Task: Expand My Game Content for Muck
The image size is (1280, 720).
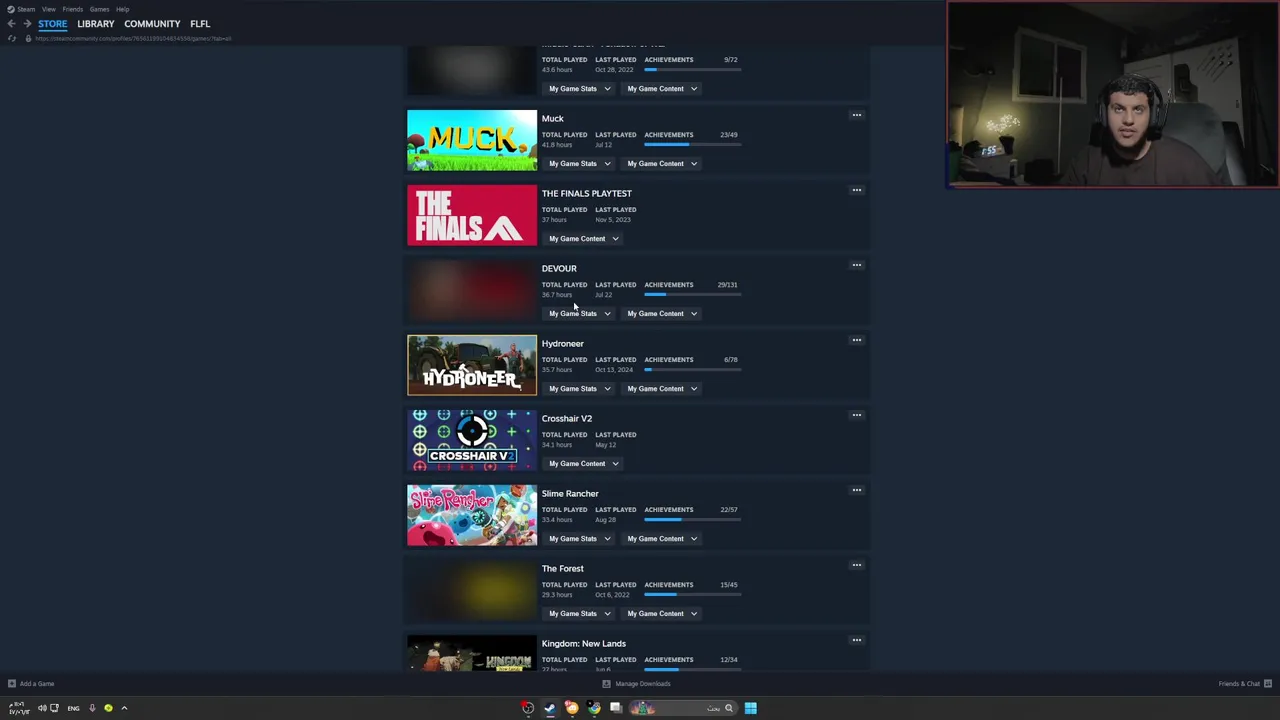Action: tap(662, 164)
